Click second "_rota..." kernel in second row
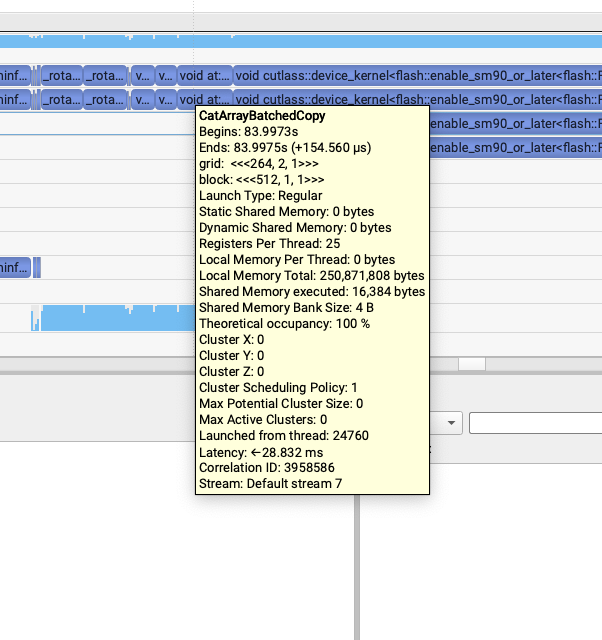602x640 pixels. pos(105,99)
